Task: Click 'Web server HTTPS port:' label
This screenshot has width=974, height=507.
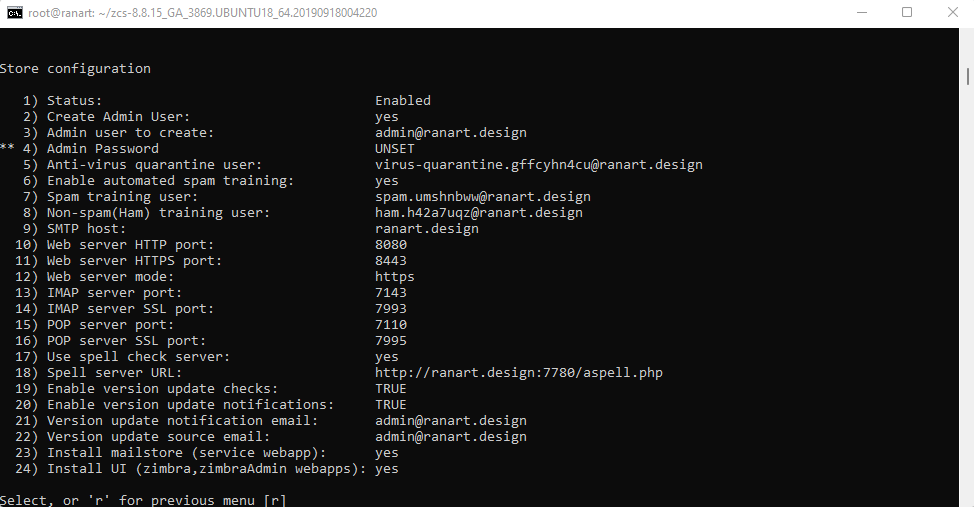Action: [134, 261]
